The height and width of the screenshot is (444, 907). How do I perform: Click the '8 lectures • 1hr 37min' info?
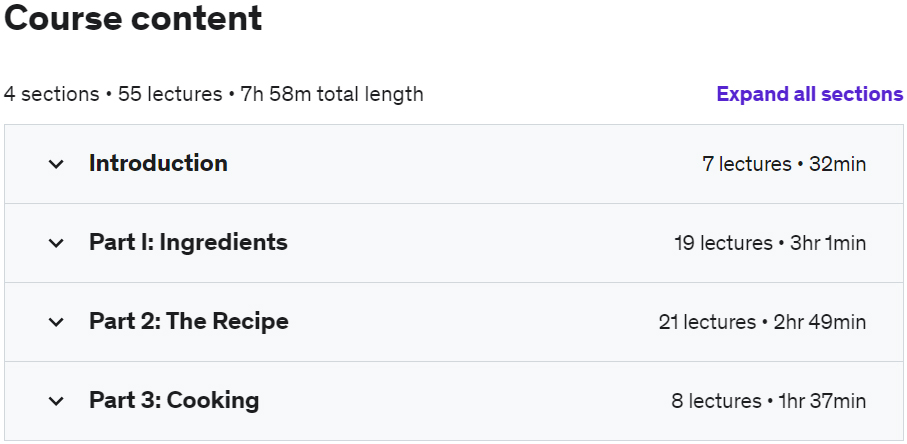click(769, 401)
